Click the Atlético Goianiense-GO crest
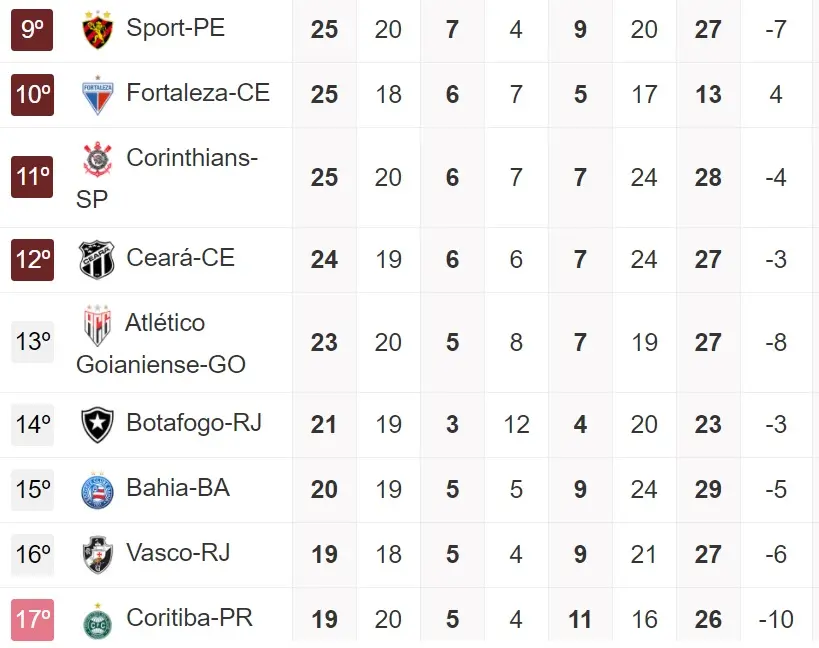This screenshot has height=648, width=819. tap(97, 326)
